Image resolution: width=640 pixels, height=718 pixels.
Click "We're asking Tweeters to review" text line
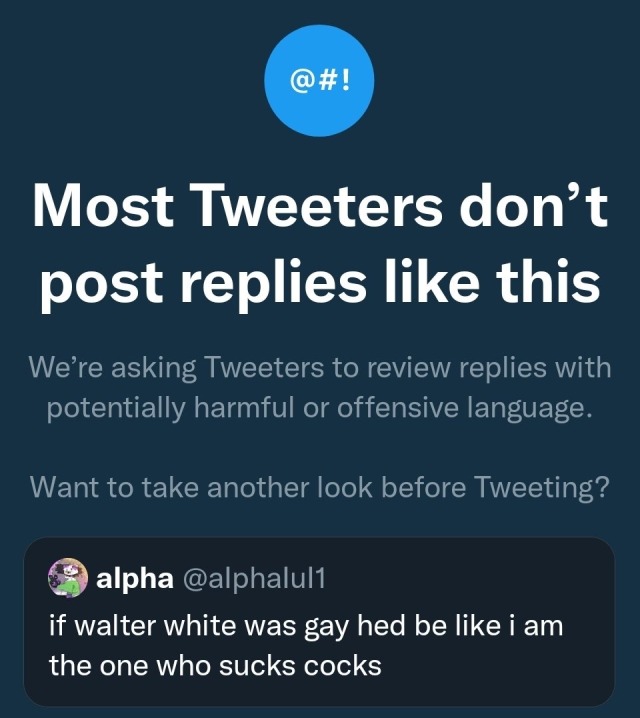pyautogui.click(x=320, y=368)
